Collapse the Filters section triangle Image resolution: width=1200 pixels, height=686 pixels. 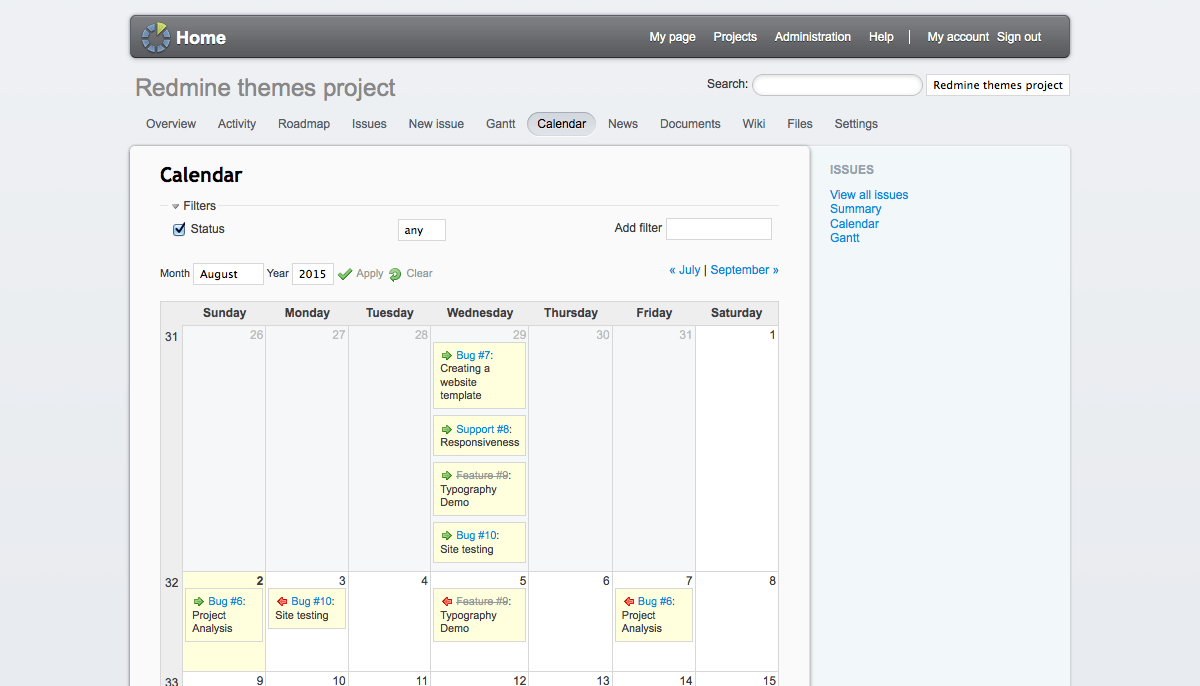pos(175,206)
